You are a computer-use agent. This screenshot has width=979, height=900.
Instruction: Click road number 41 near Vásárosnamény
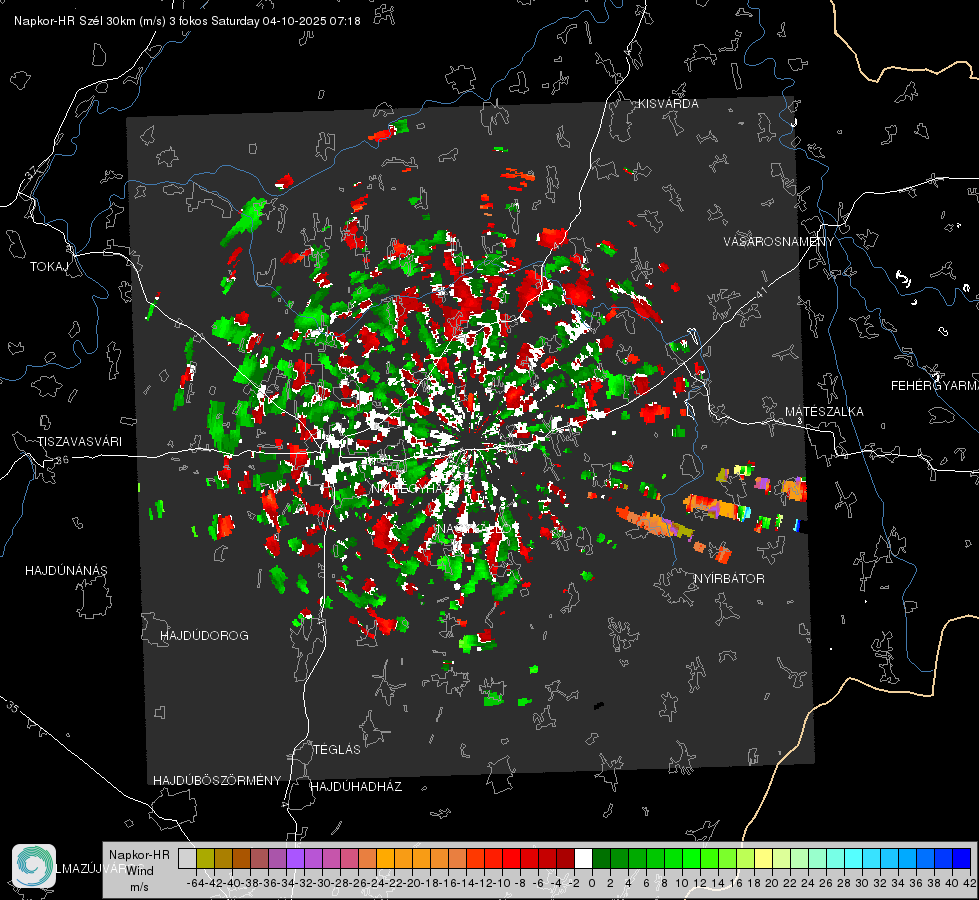(760, 292)
